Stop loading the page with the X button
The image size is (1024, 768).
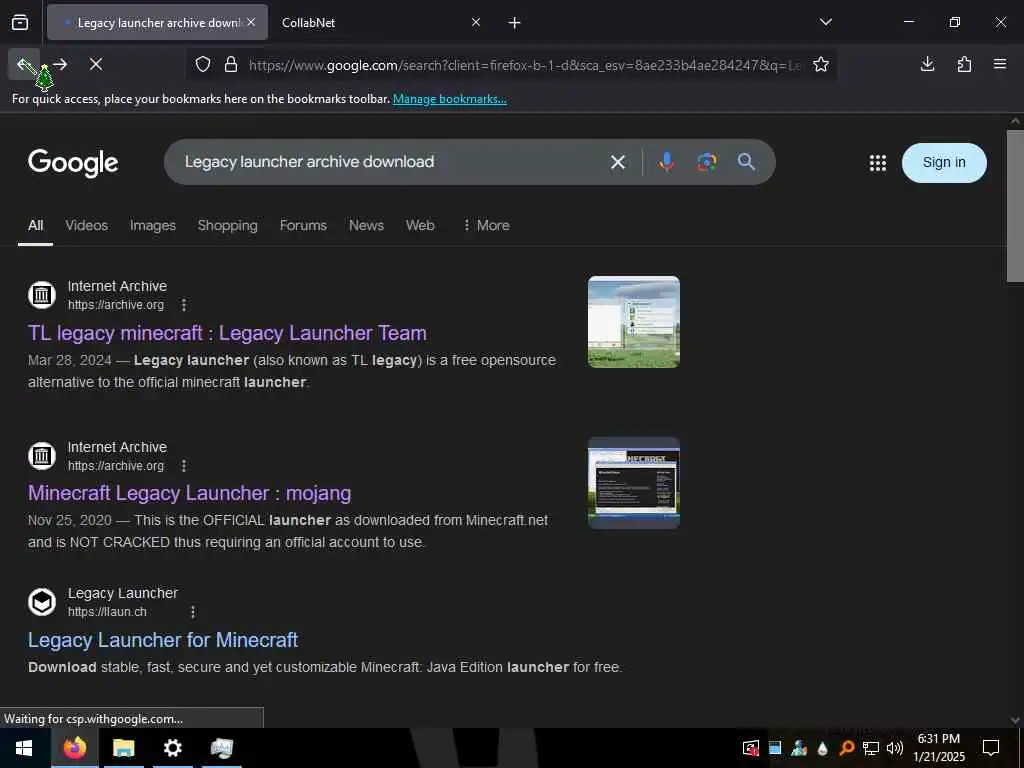pos(96,64)
